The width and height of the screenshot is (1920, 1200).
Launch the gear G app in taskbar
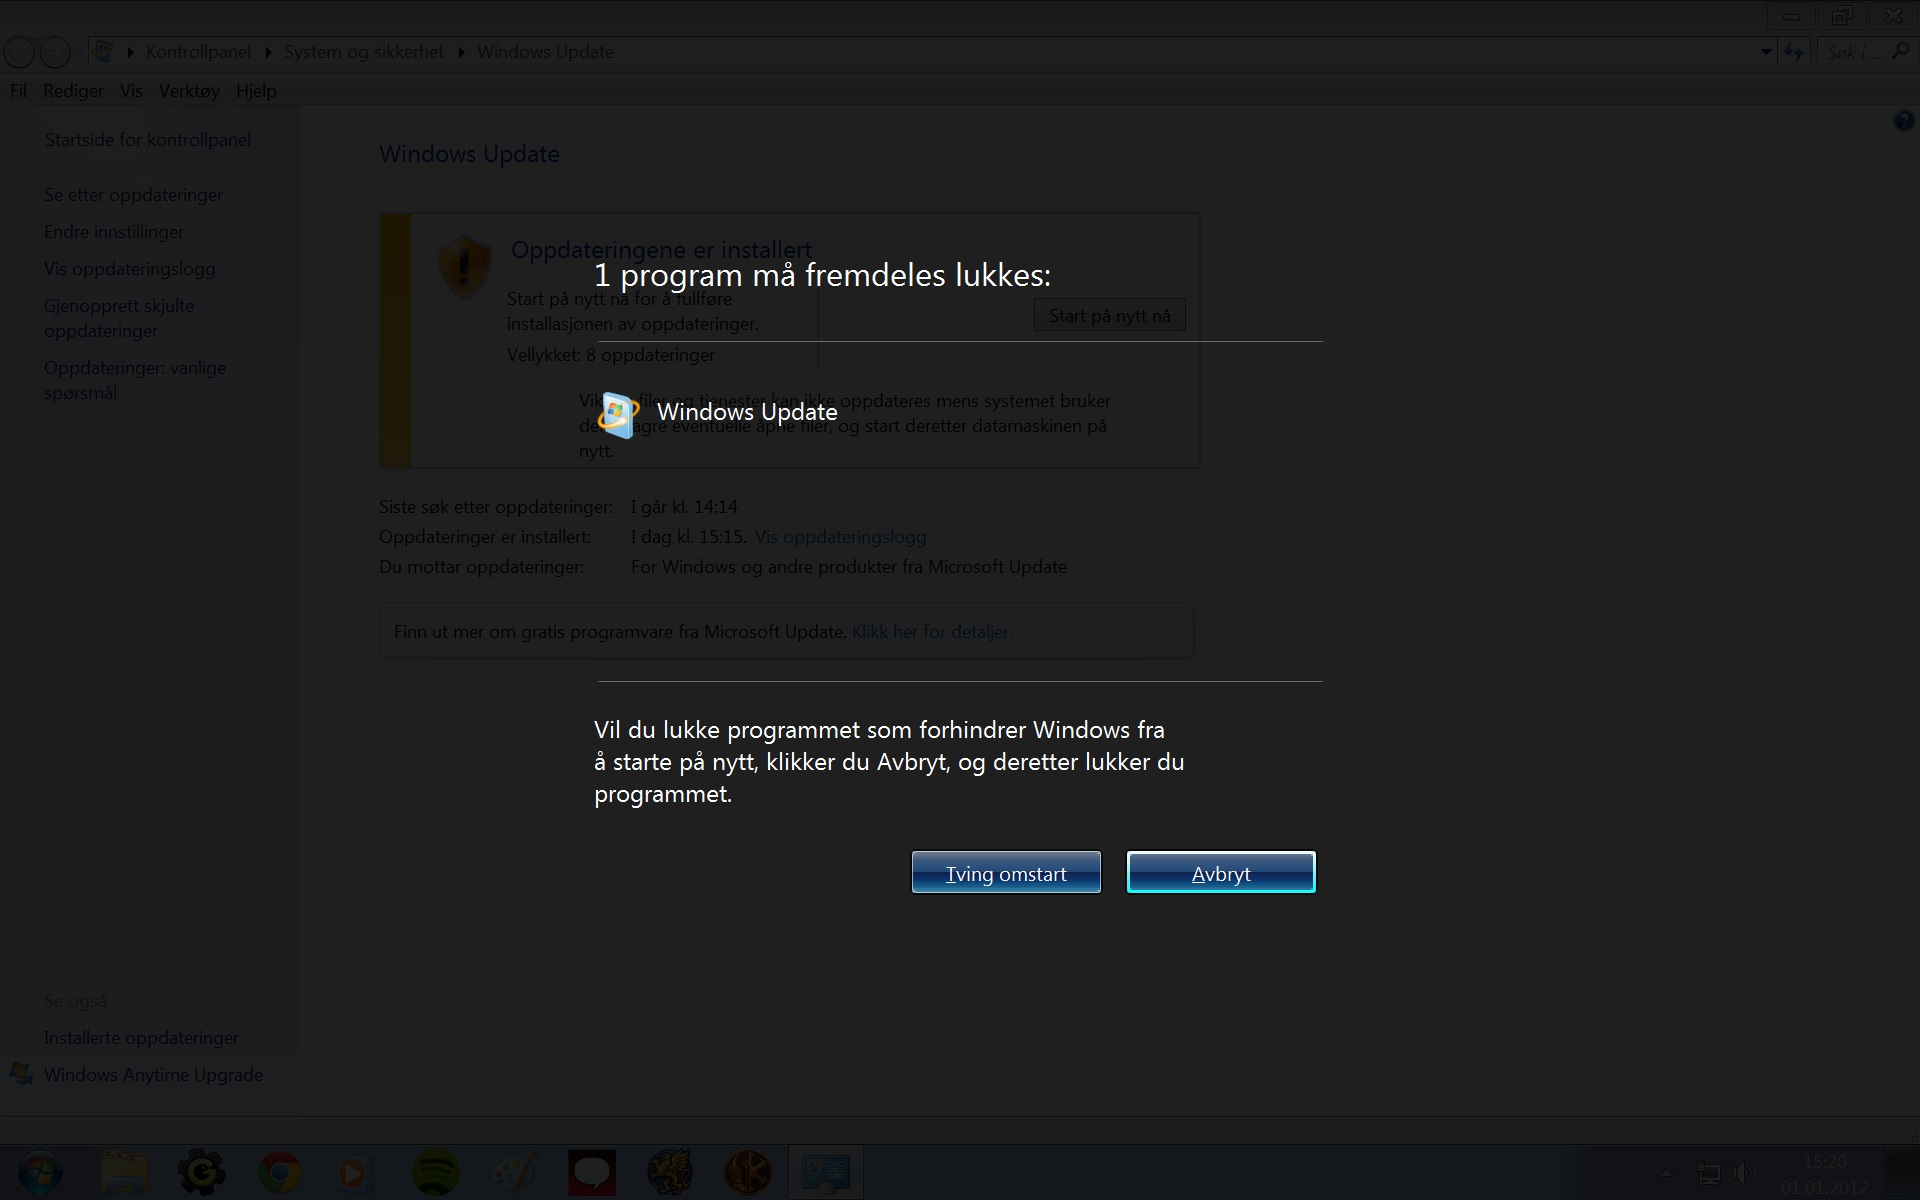(x=202, y=1173)
